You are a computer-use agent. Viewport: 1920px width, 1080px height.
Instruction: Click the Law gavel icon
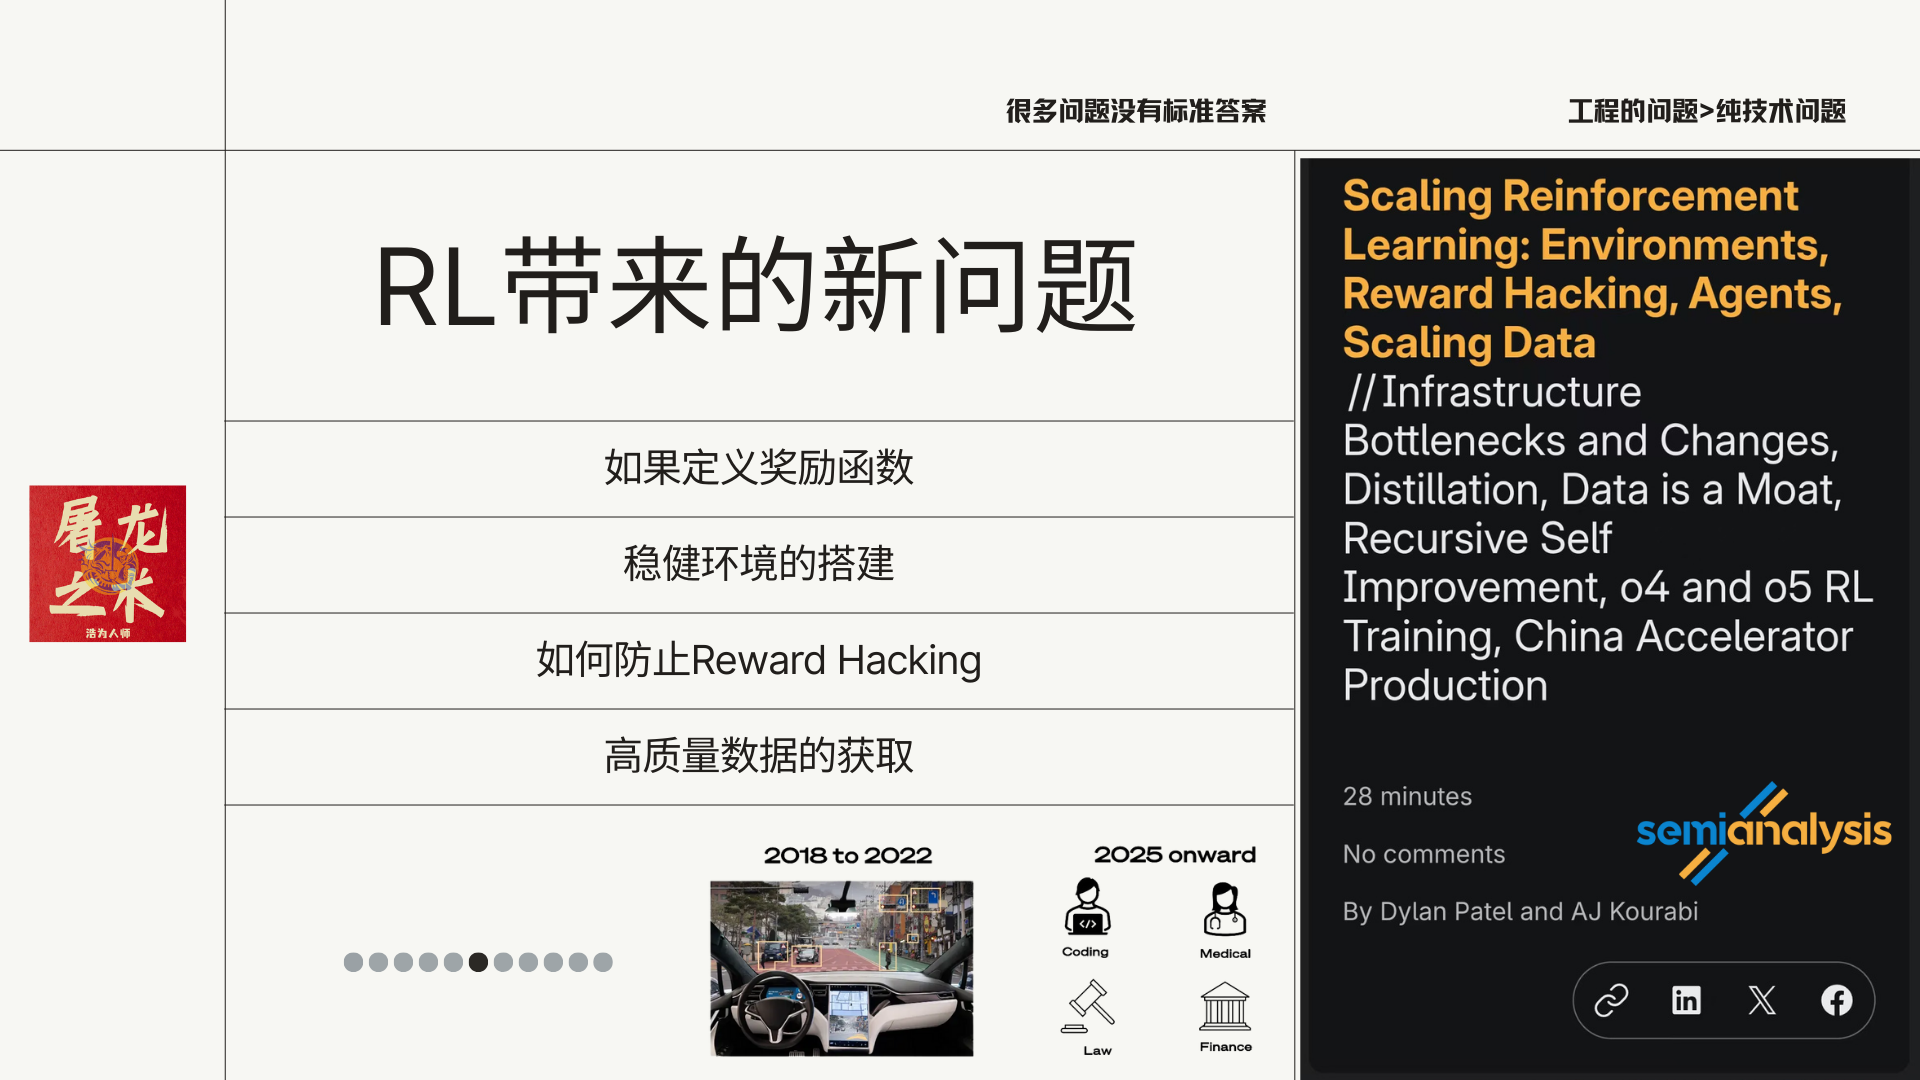pyautogui.click(x=1089, y=1006)
